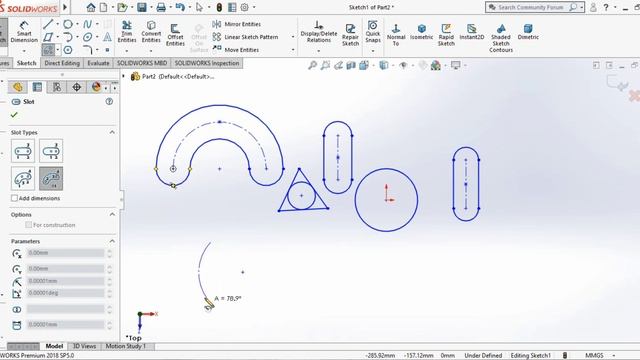Open the FeatureManager design tree tab

(x=18, y=87)
